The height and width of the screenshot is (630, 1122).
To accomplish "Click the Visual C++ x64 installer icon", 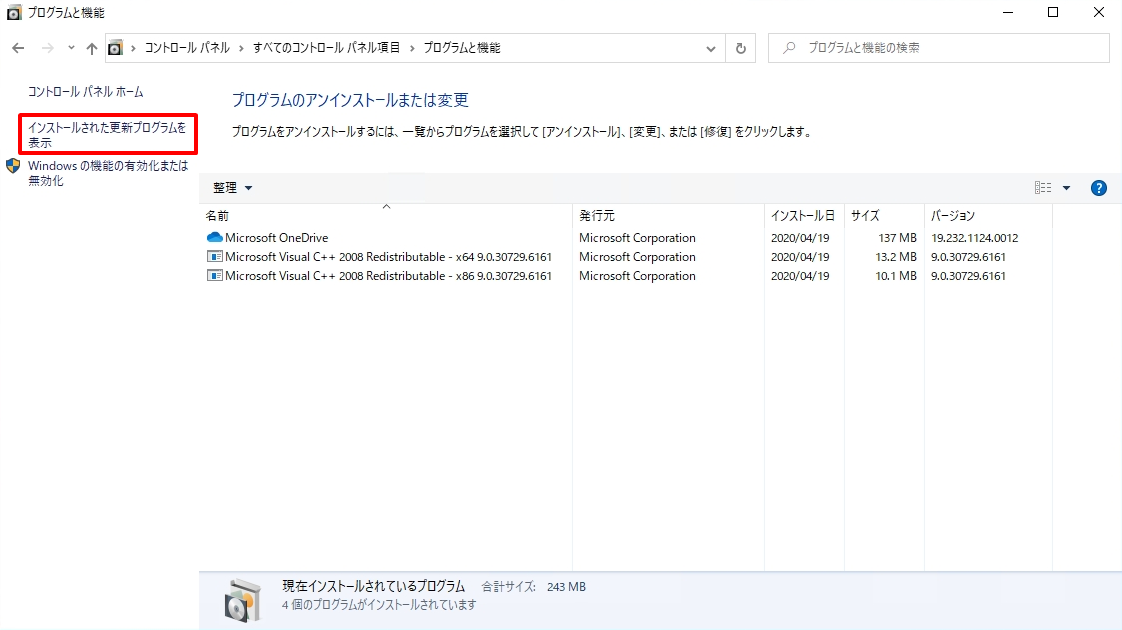I will (214, 256).
